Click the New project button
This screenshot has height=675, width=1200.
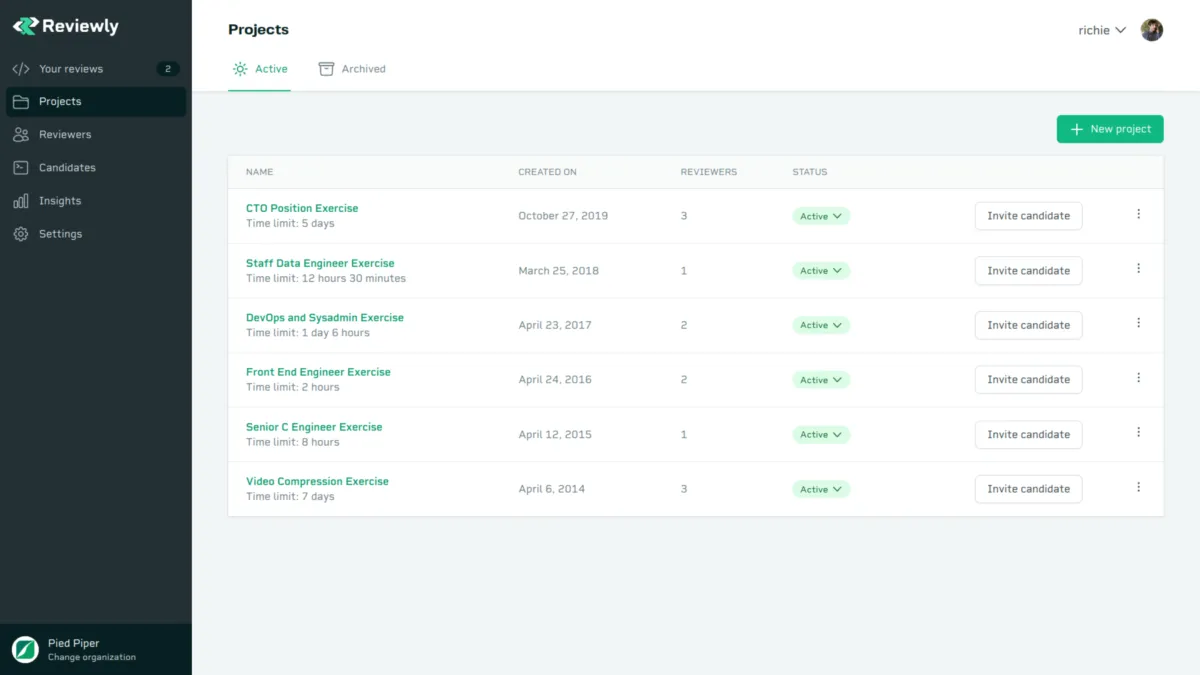[x=1110, y=129]
